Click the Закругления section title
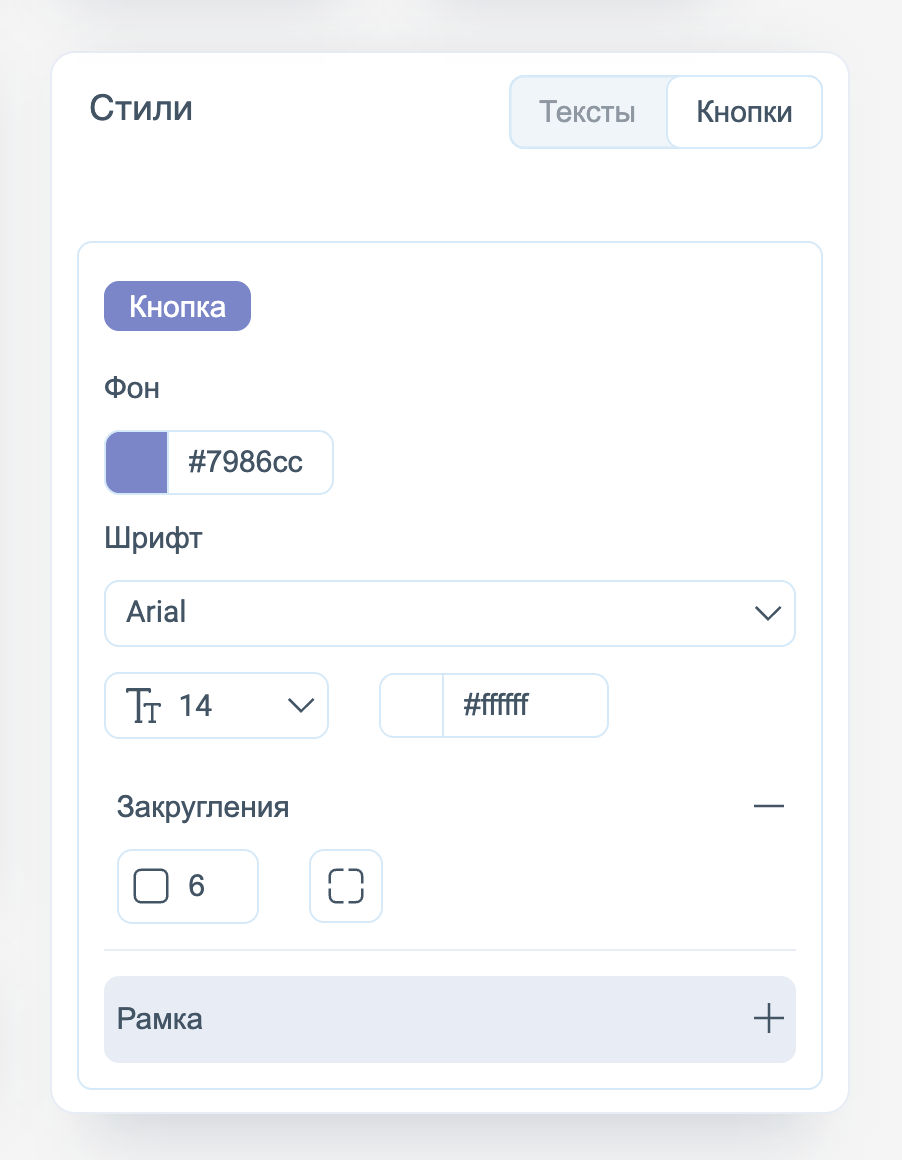The image size is (902, 1160). pos(203,806)
